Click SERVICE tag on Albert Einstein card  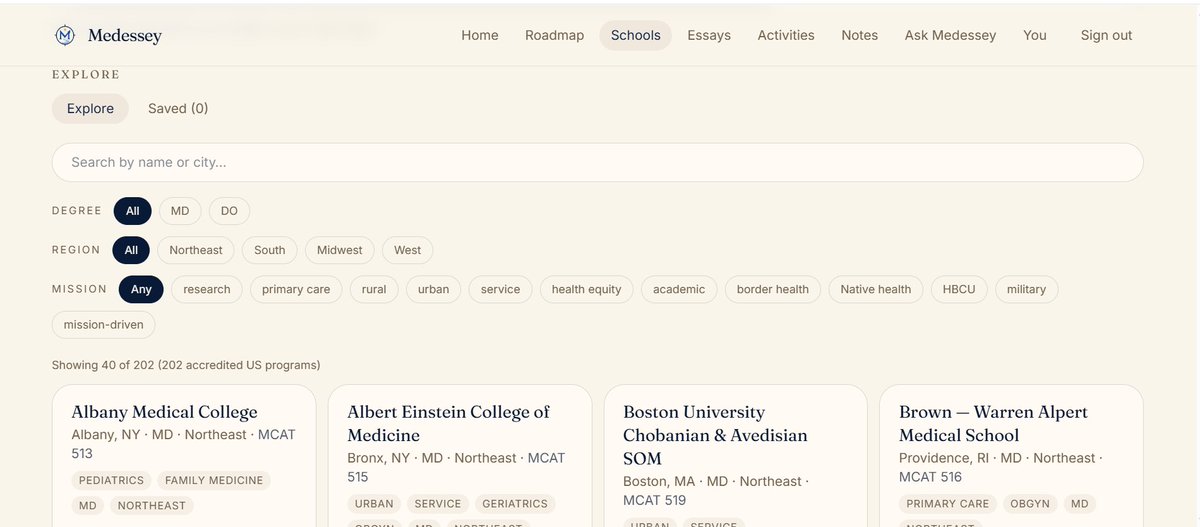tap(438, 504)
